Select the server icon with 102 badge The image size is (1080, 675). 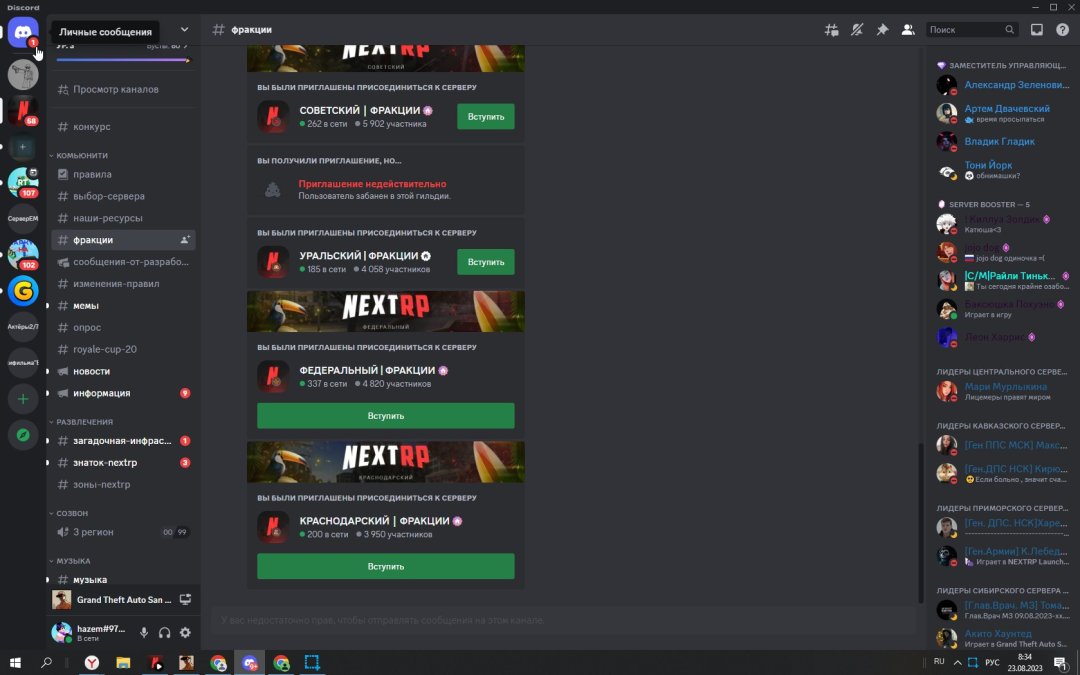point(23,255)
